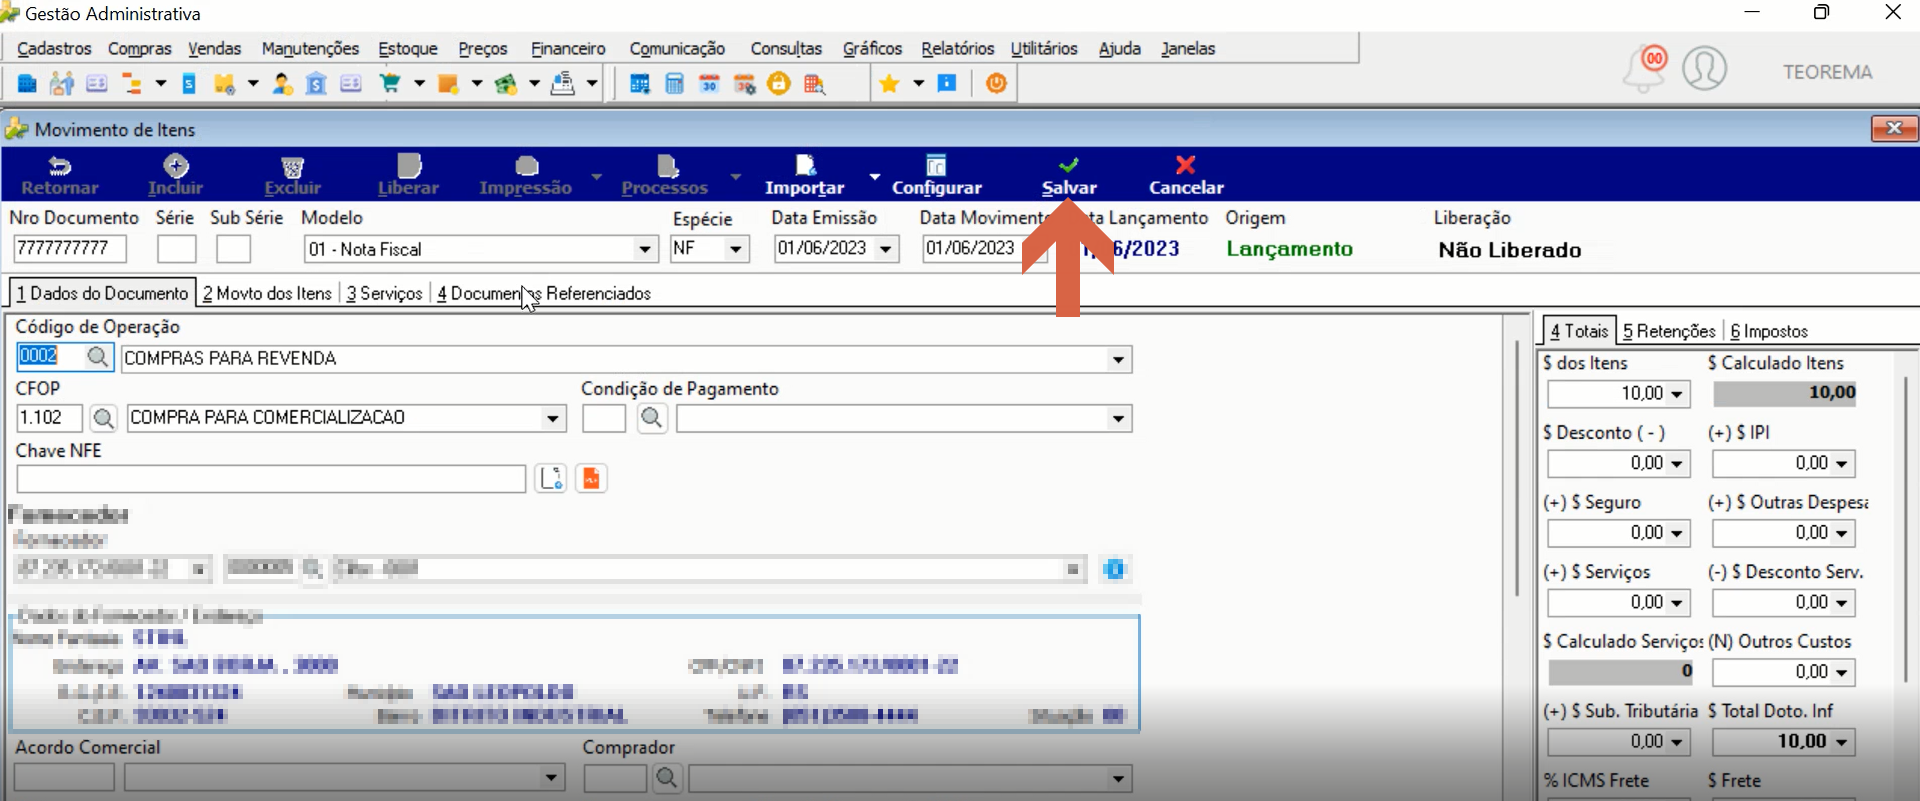The image size is (1920, 801).
Task: Click the orange file icon beside Chave NFE
Action: 591,479
